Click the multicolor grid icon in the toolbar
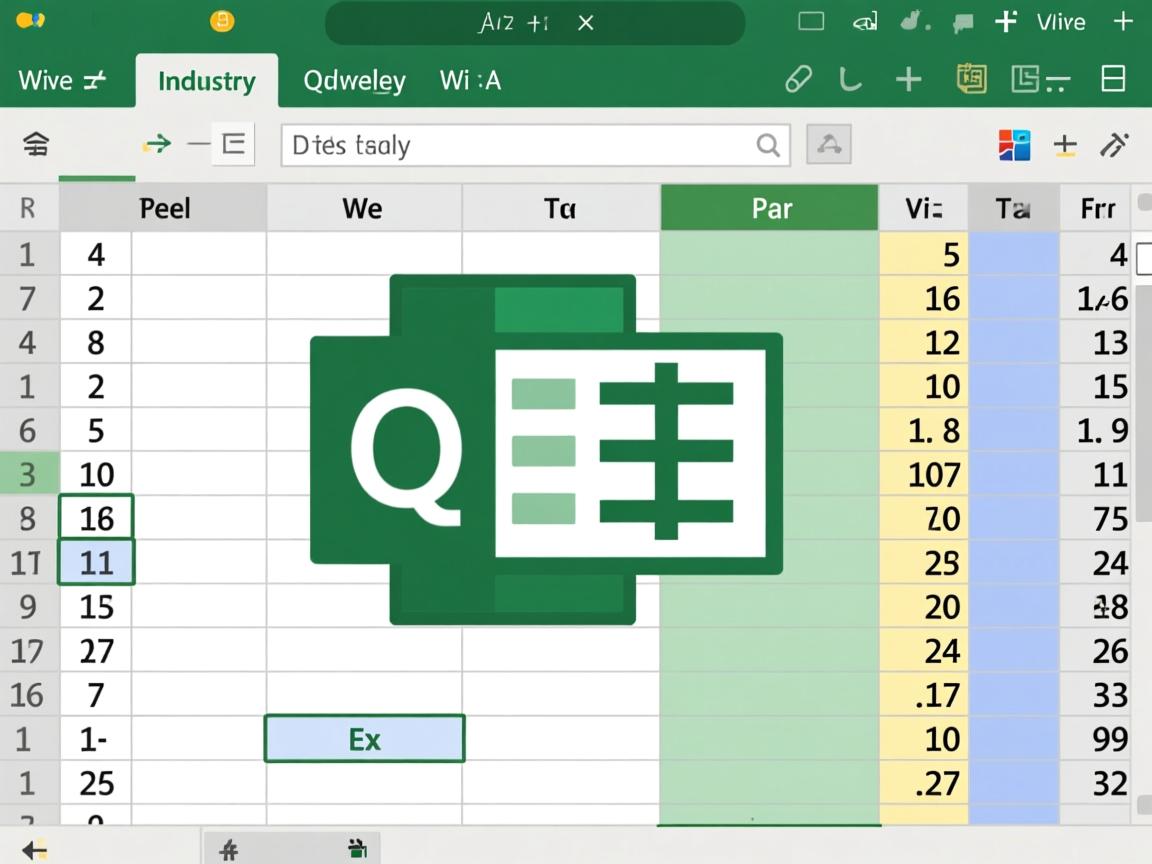Viewport: 1152px width, 864px height. [1014, 145]
